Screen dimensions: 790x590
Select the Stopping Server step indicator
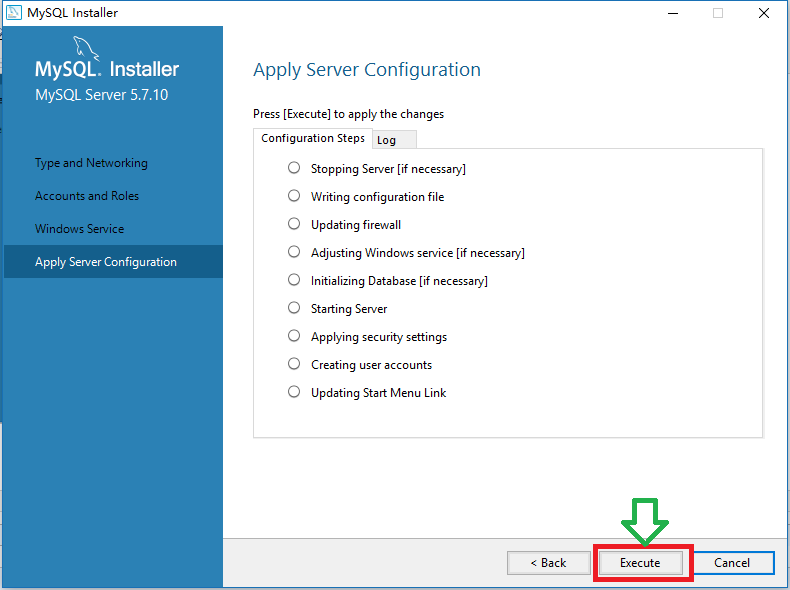point(294,168)
